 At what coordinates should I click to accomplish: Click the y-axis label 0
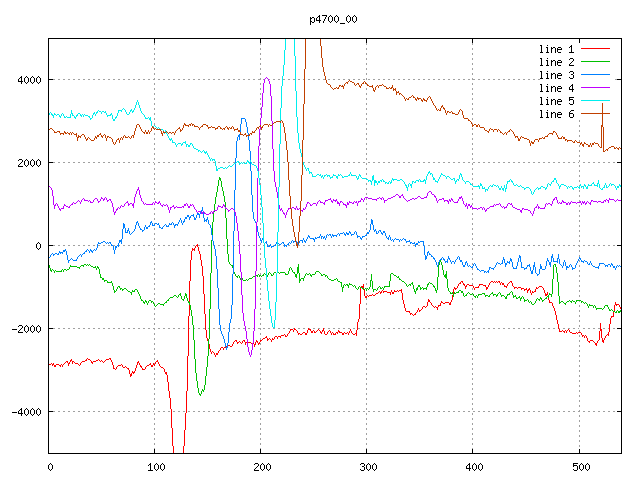pos(38,246)
